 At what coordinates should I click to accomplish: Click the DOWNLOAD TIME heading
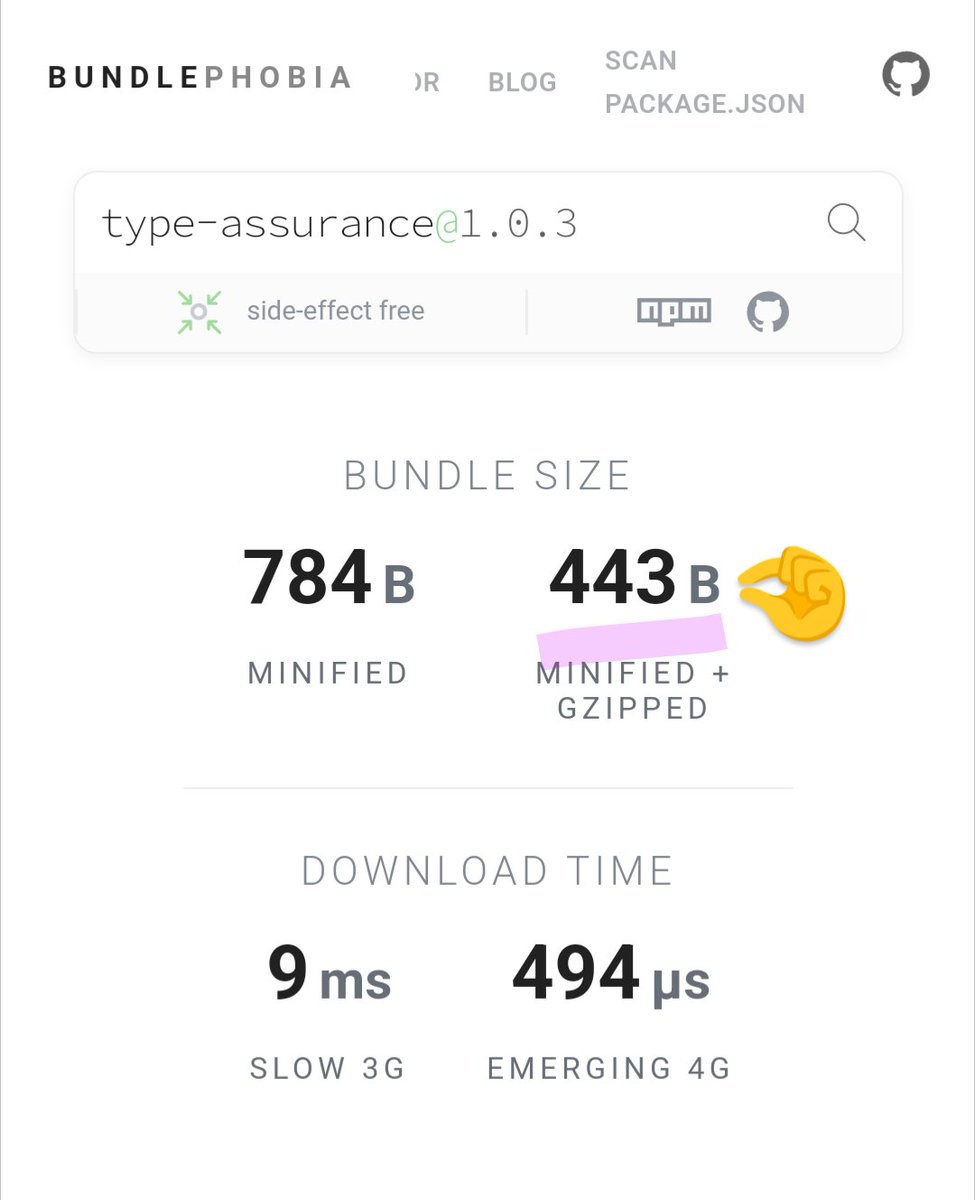(x=487, y=871)
